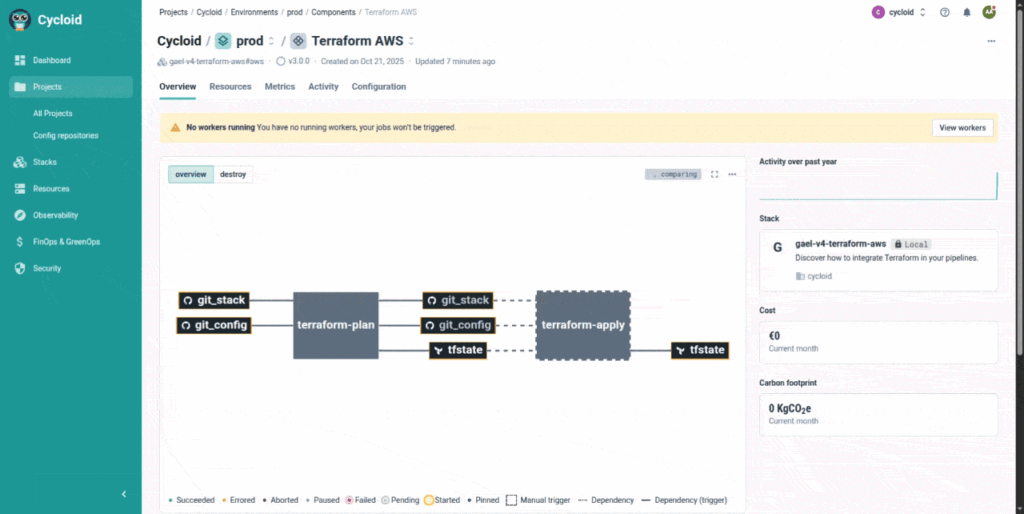
Task: Expand pipeline to fullscreen view
Action: click(x=714, y=174)
